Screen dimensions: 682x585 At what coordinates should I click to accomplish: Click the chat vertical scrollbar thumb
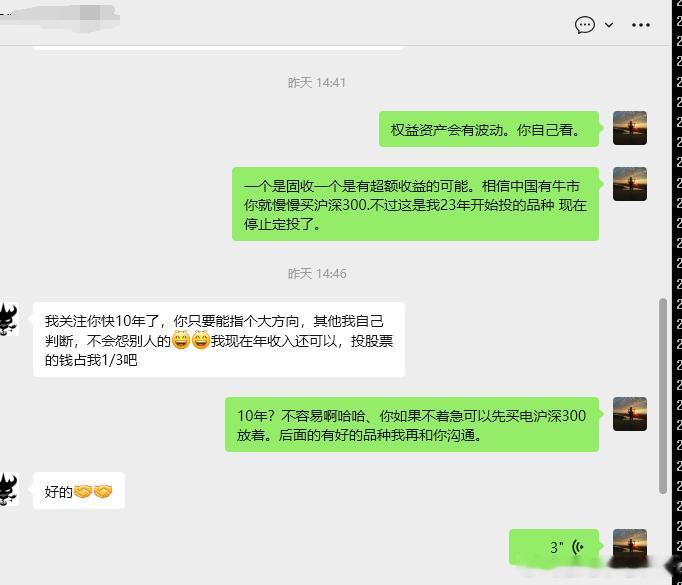click(x=663, y=396)
